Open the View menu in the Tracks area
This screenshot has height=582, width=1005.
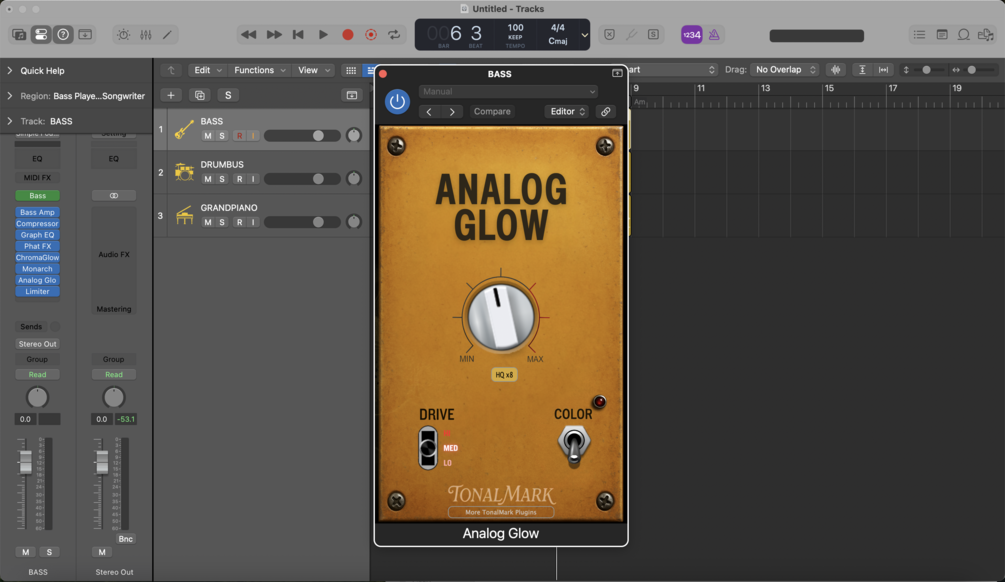(313, 70)
